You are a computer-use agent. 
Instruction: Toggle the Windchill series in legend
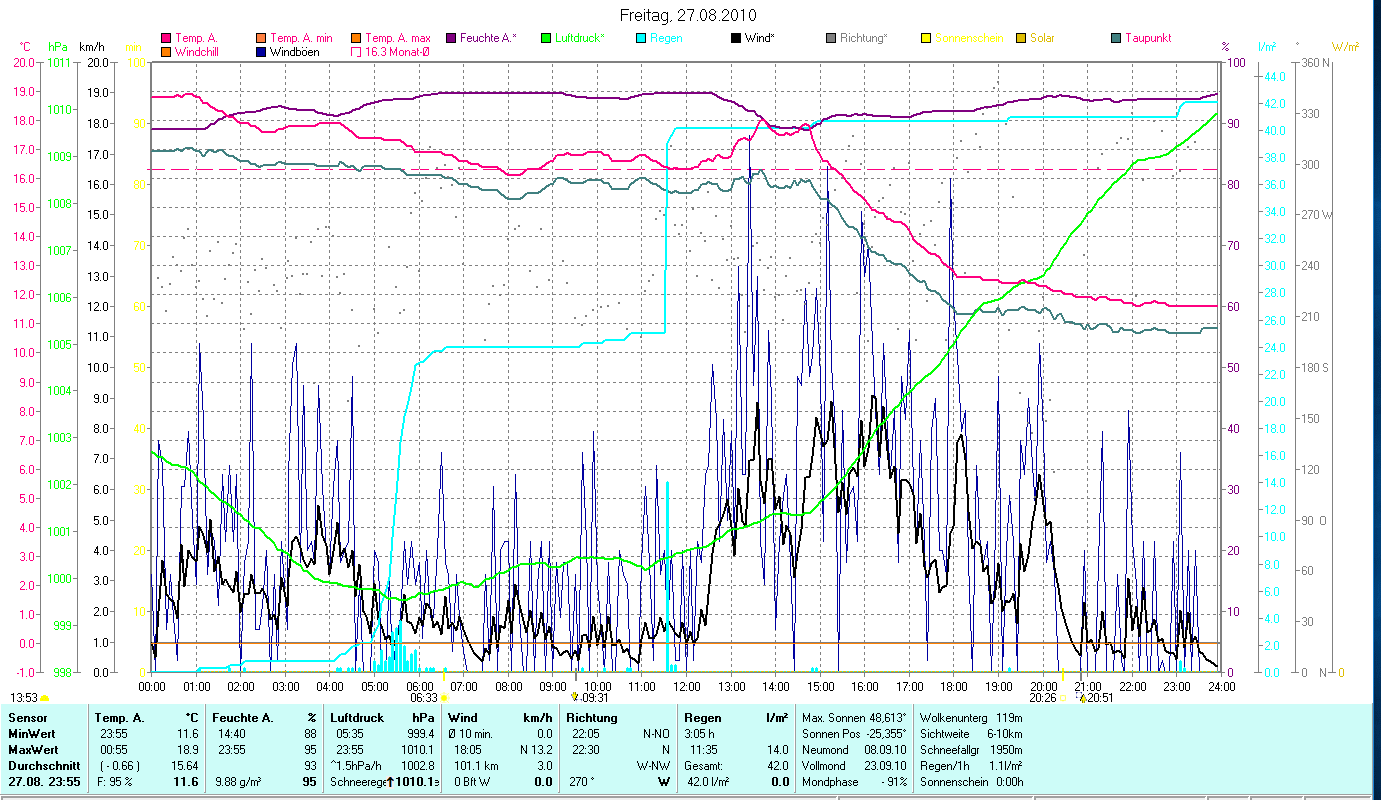pyautogui.click(x=166, y=52)
